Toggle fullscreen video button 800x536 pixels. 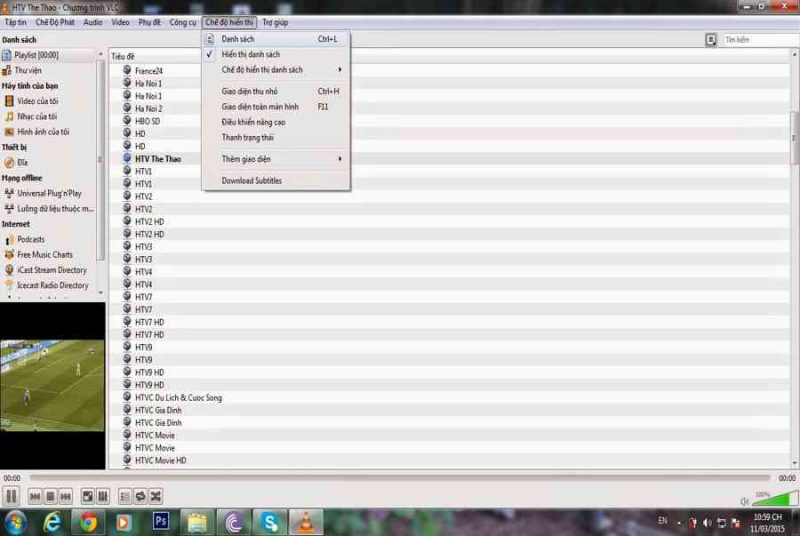[88, 496]
